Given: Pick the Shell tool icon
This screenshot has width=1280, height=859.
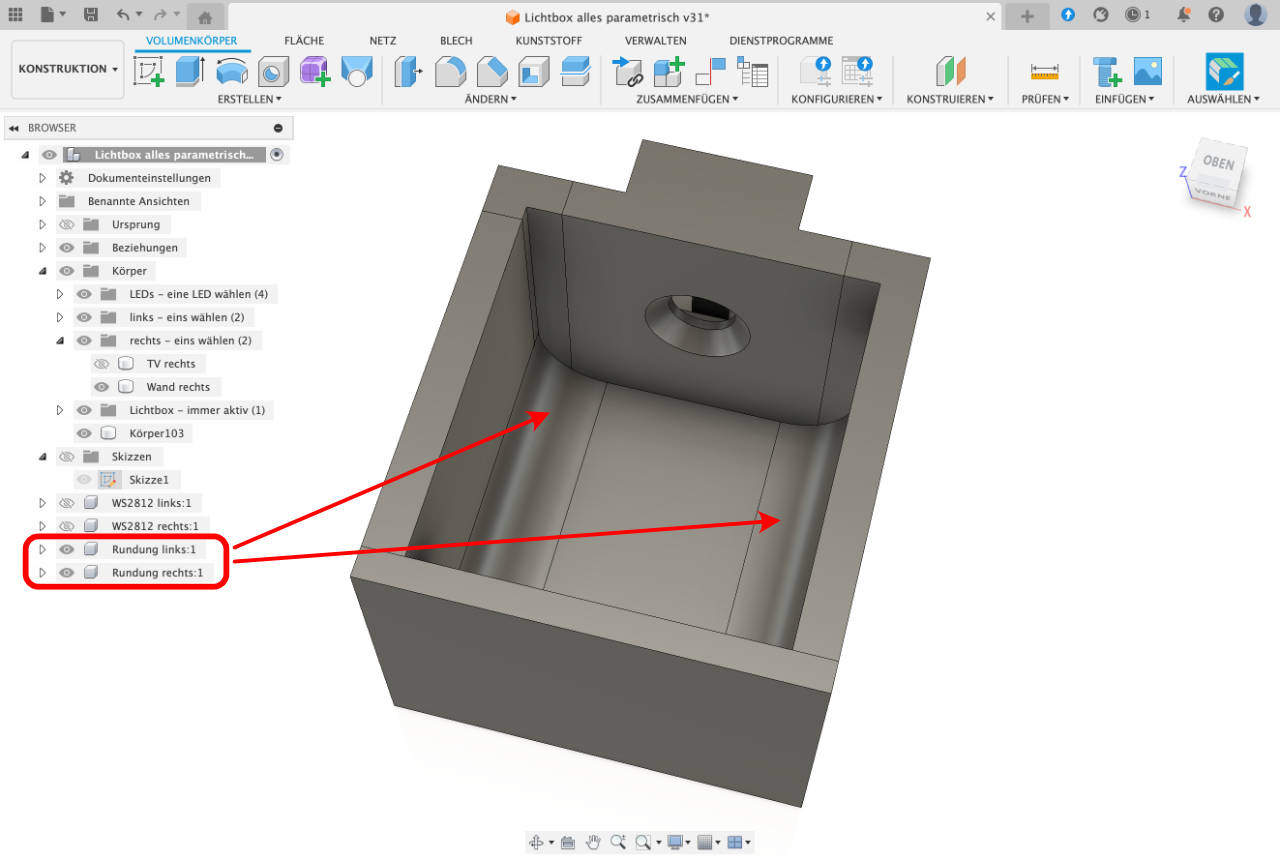Looking at the screenshot, I should 533,71.
